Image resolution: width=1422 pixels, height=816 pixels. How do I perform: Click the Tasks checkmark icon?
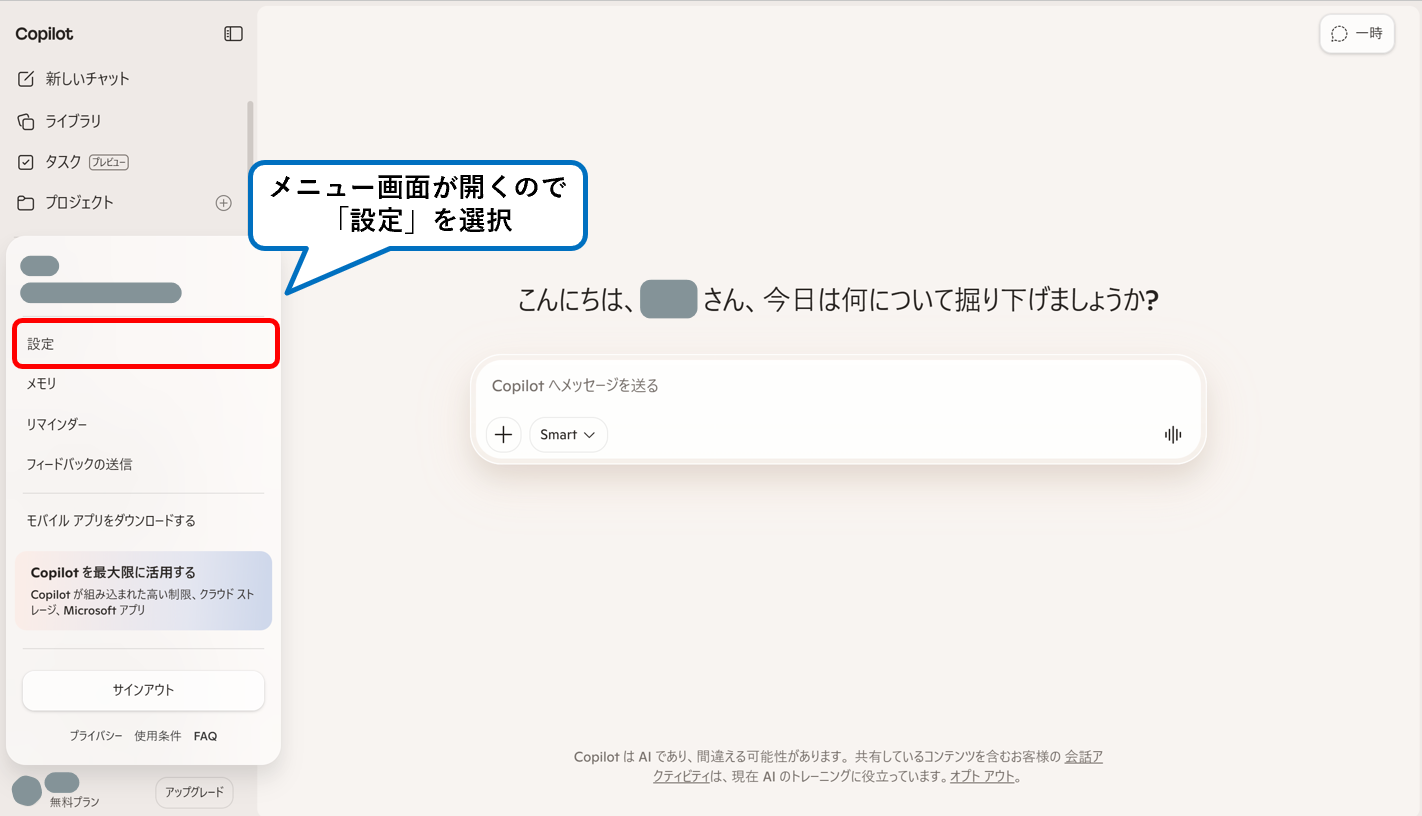26,162
